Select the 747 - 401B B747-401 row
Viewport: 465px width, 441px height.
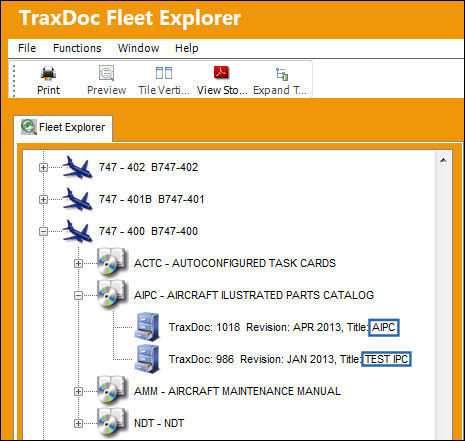point(152,199)
